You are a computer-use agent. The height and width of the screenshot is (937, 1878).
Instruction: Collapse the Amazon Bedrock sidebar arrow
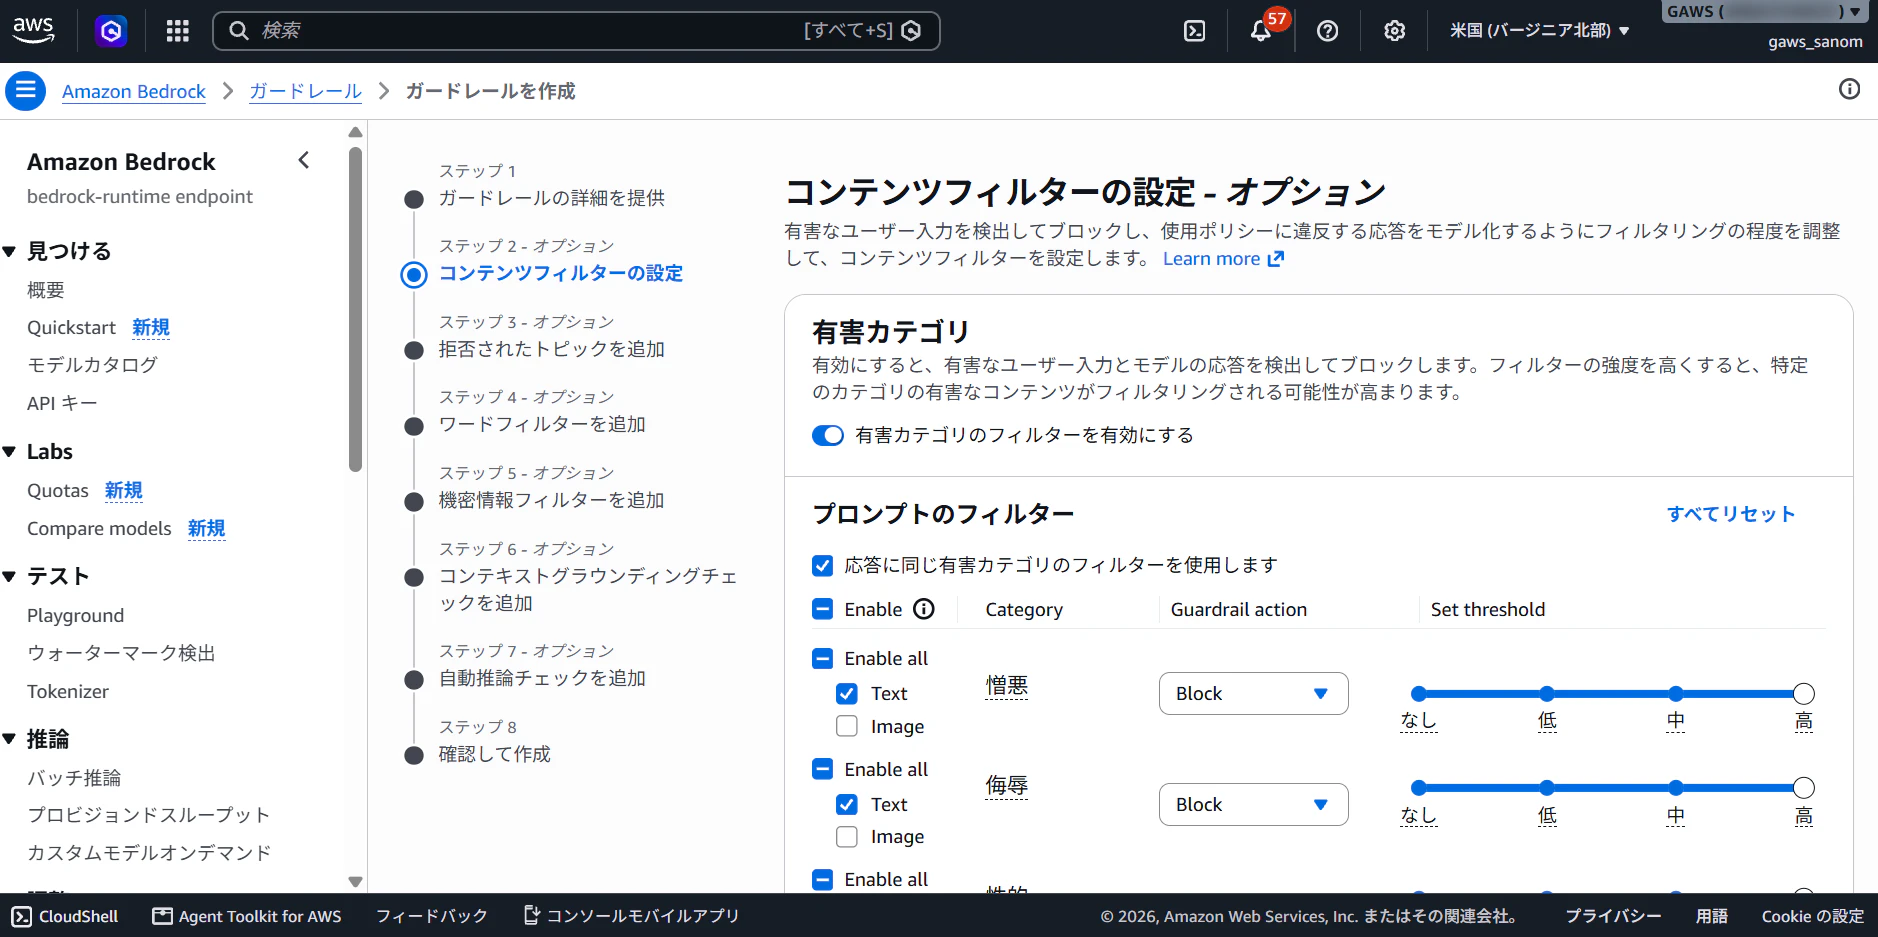[x=304, y=160]
